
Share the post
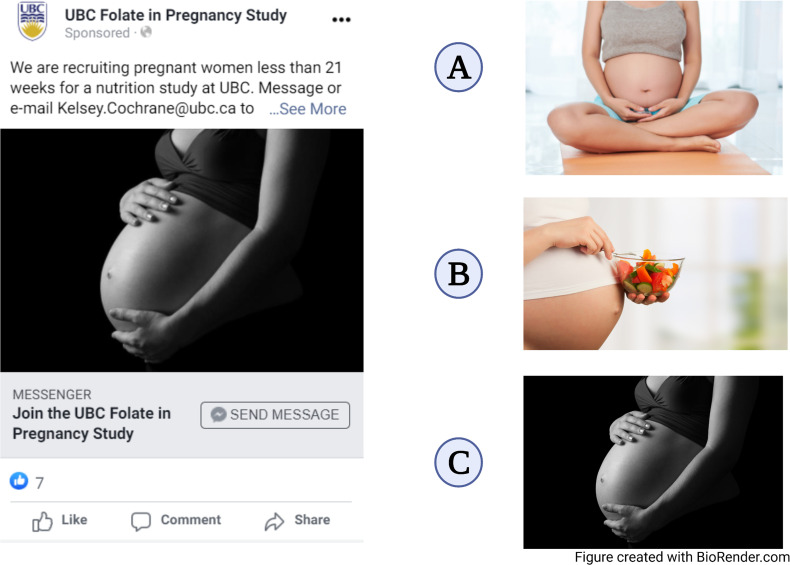(297, 521)
